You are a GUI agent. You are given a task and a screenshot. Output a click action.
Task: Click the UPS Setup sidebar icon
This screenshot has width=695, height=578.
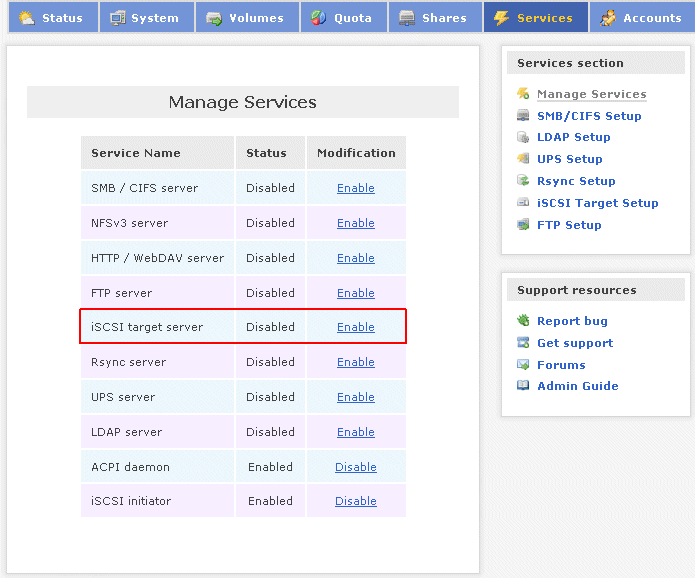(x=523, y=159)
